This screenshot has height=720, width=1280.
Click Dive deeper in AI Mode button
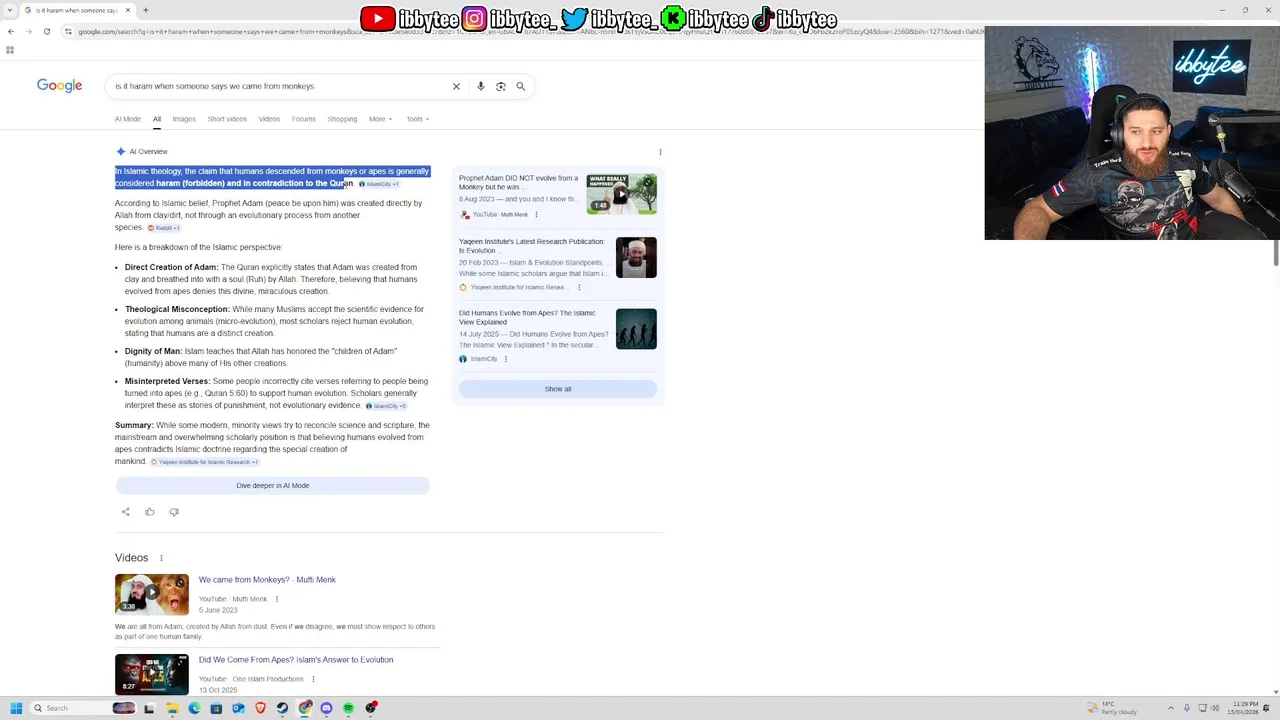(273, 486)
